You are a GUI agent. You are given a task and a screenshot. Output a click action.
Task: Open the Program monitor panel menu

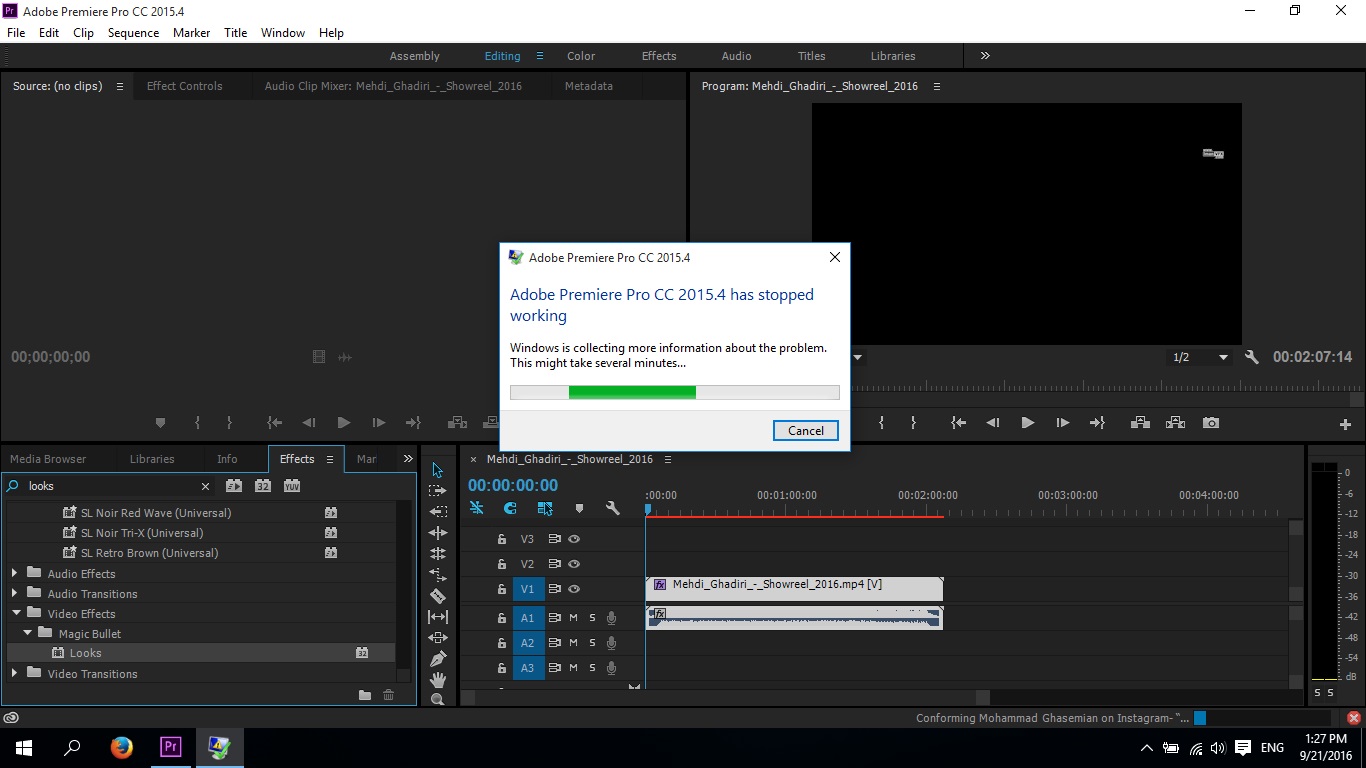pyautogui.click(x=937, y=86)
